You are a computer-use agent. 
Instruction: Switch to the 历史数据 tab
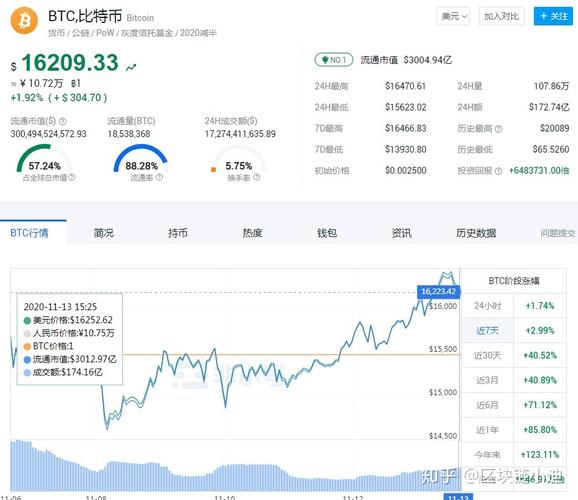tap(476, 233)
